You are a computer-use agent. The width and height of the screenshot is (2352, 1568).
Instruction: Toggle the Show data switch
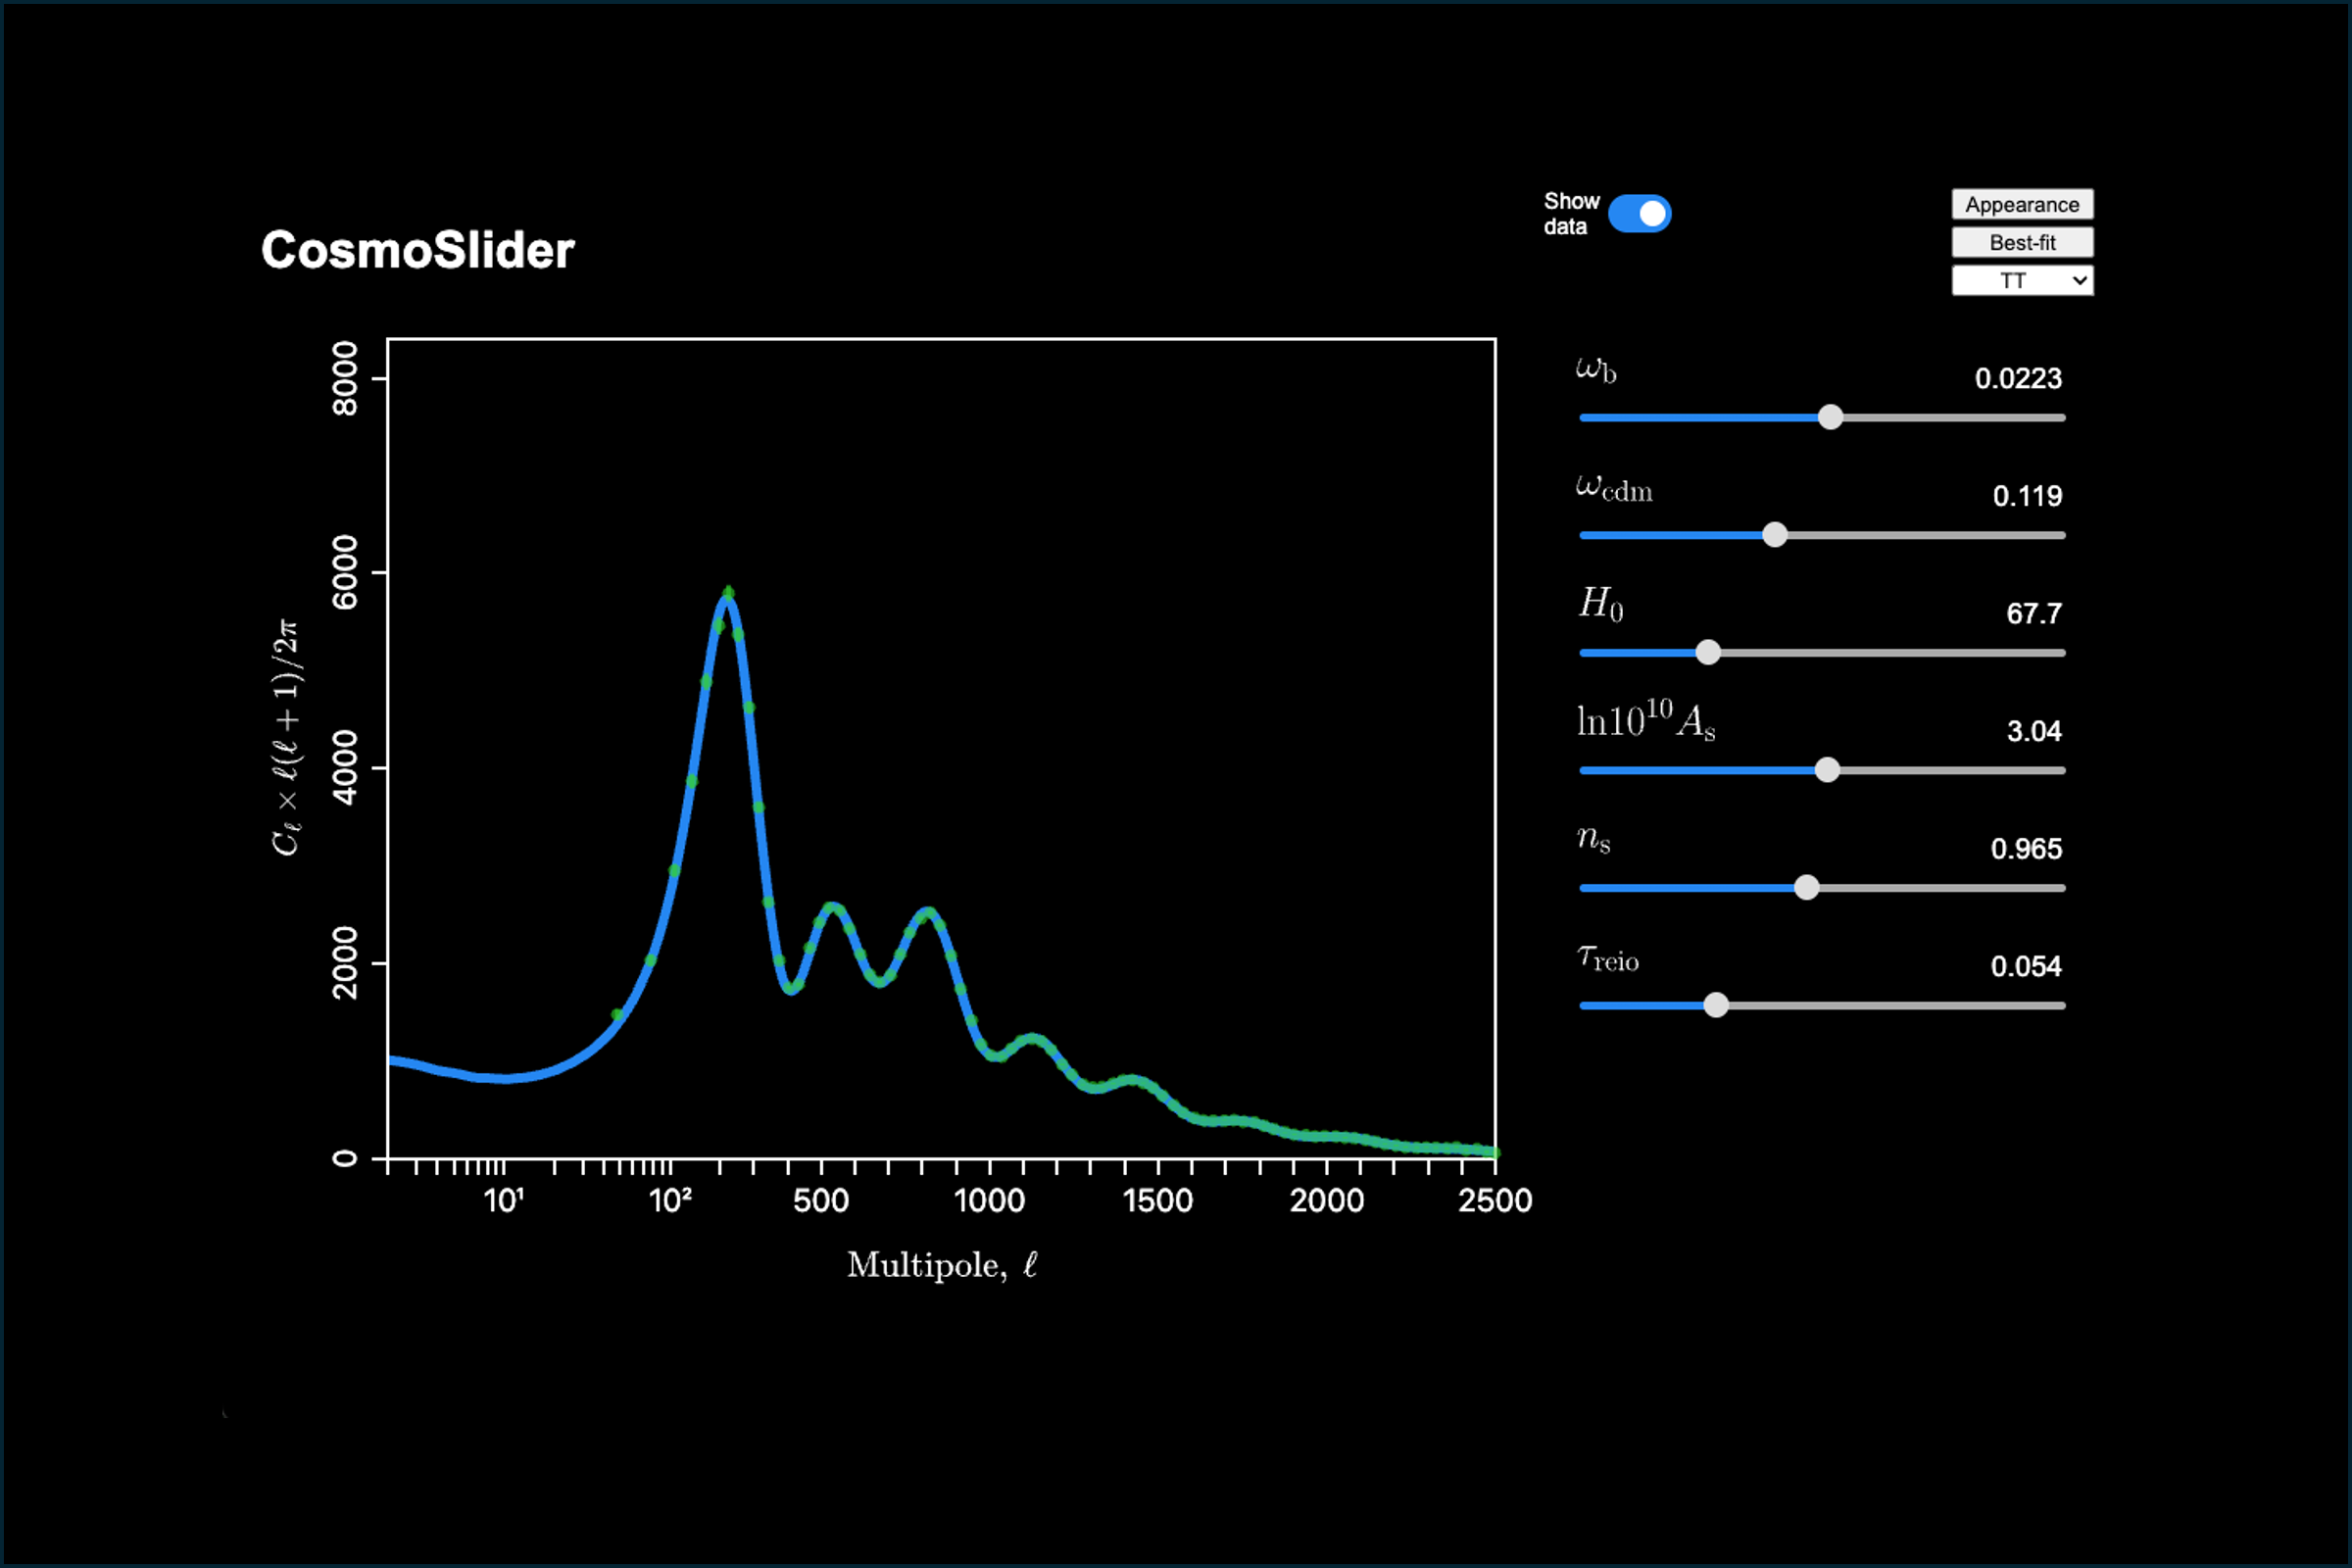1639,214
